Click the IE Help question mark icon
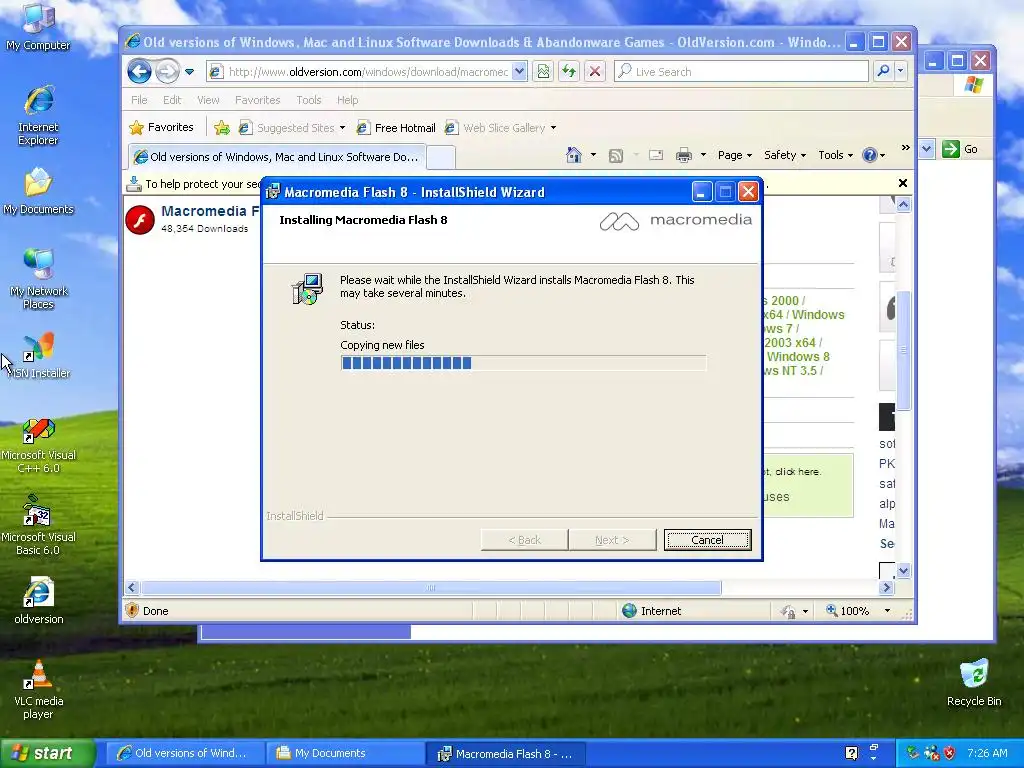The height and width of the screenshot is (768, 1024). tap(869, 155)
